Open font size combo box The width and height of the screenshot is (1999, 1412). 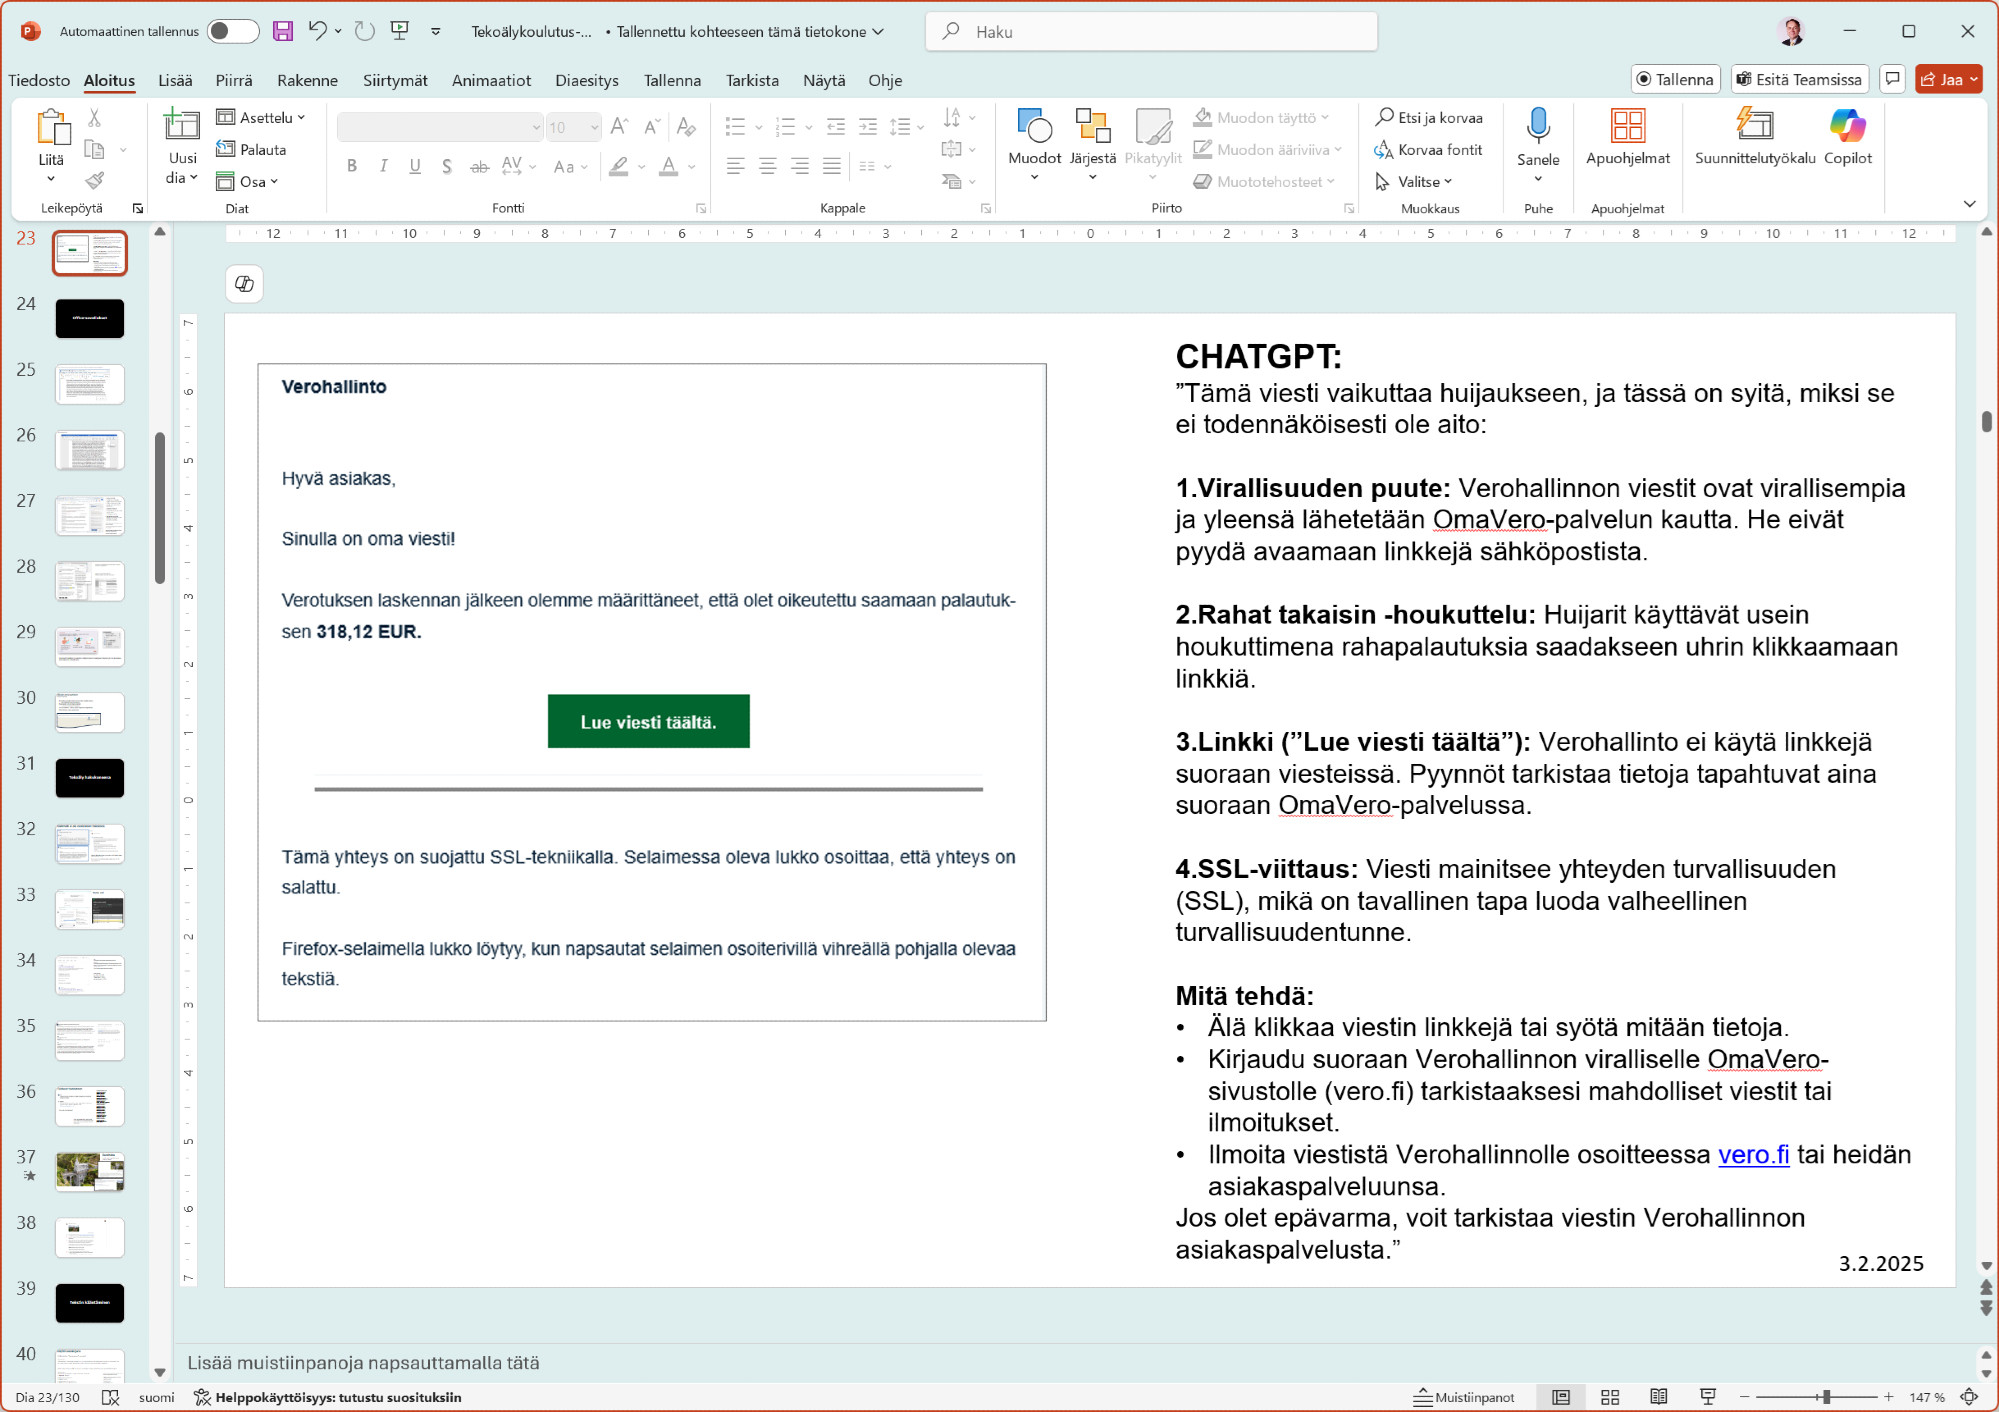(573, 127)
